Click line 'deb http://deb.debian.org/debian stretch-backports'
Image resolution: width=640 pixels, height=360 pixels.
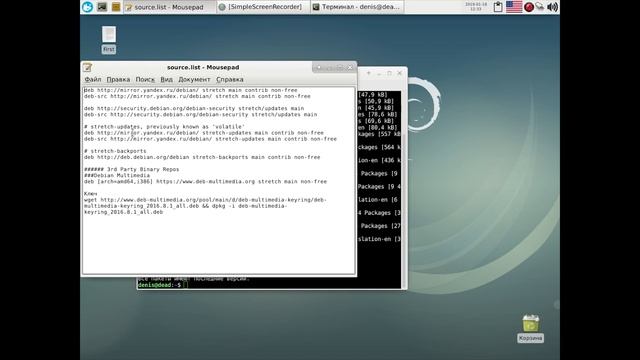click(202, 157)
